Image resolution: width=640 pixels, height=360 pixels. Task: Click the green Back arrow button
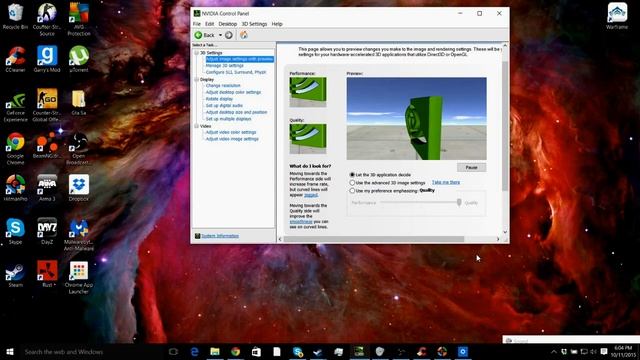[x=198, y=35]
